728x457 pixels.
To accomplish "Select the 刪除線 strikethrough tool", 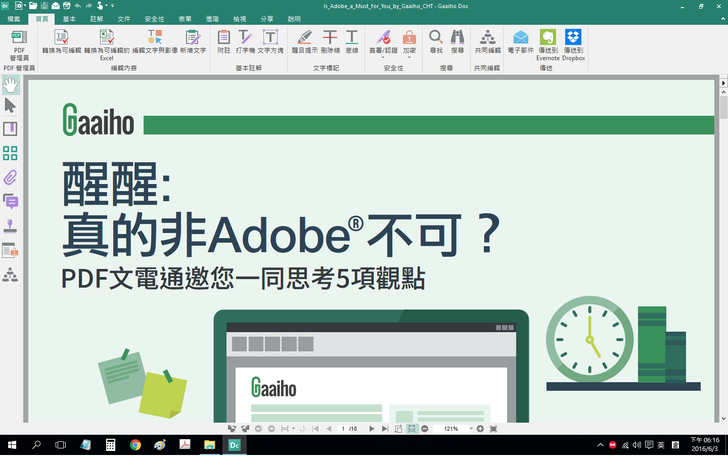I will [330, 42].
